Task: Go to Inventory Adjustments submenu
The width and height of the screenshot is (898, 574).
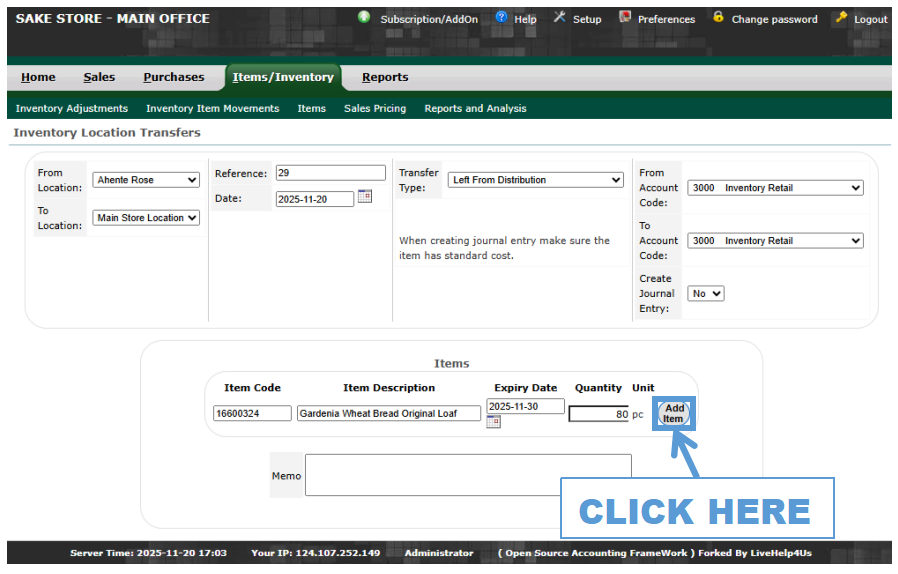Action: (x=72, y=108)
